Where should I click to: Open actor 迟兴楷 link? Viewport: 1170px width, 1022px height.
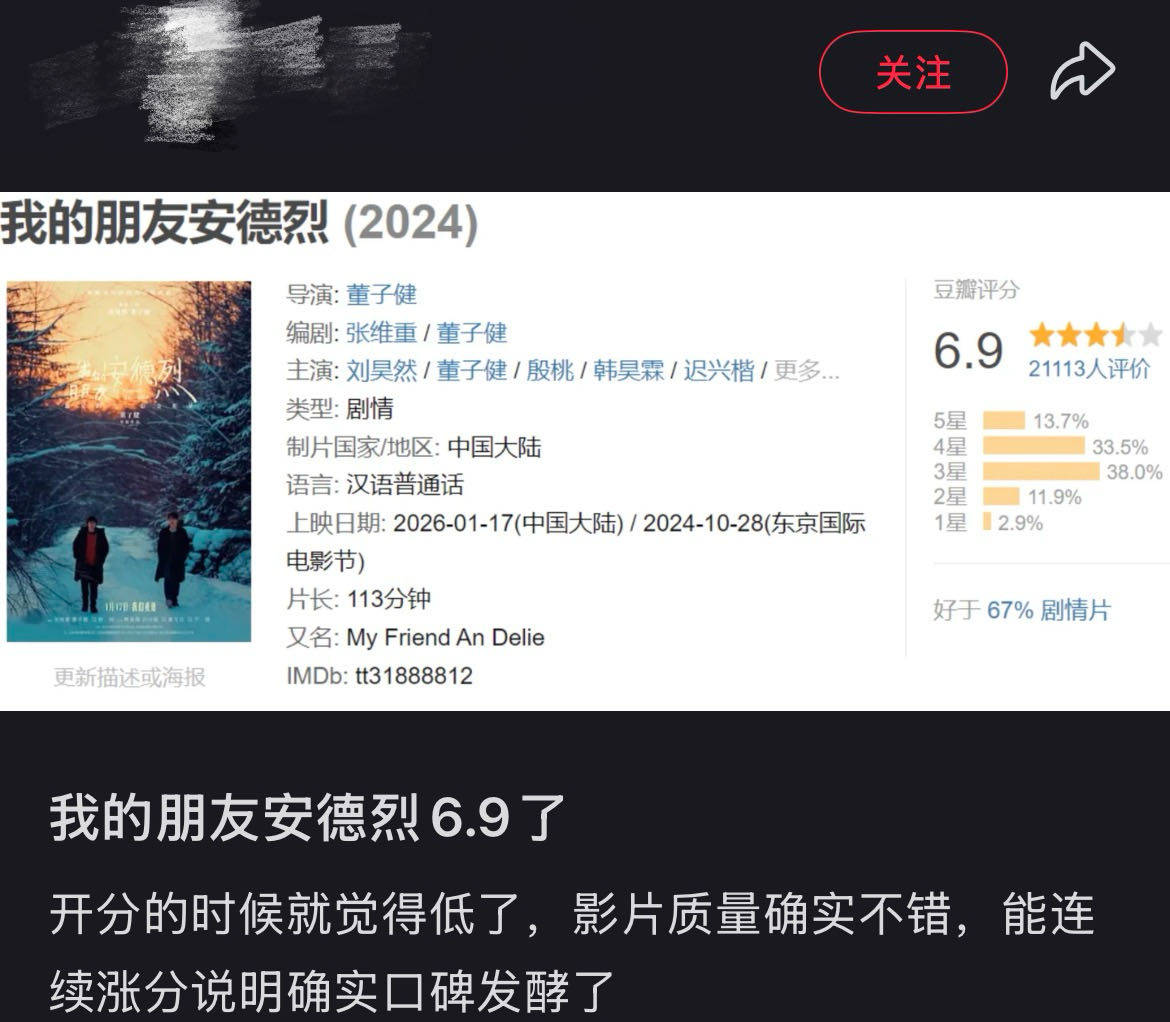pos(719,370)
